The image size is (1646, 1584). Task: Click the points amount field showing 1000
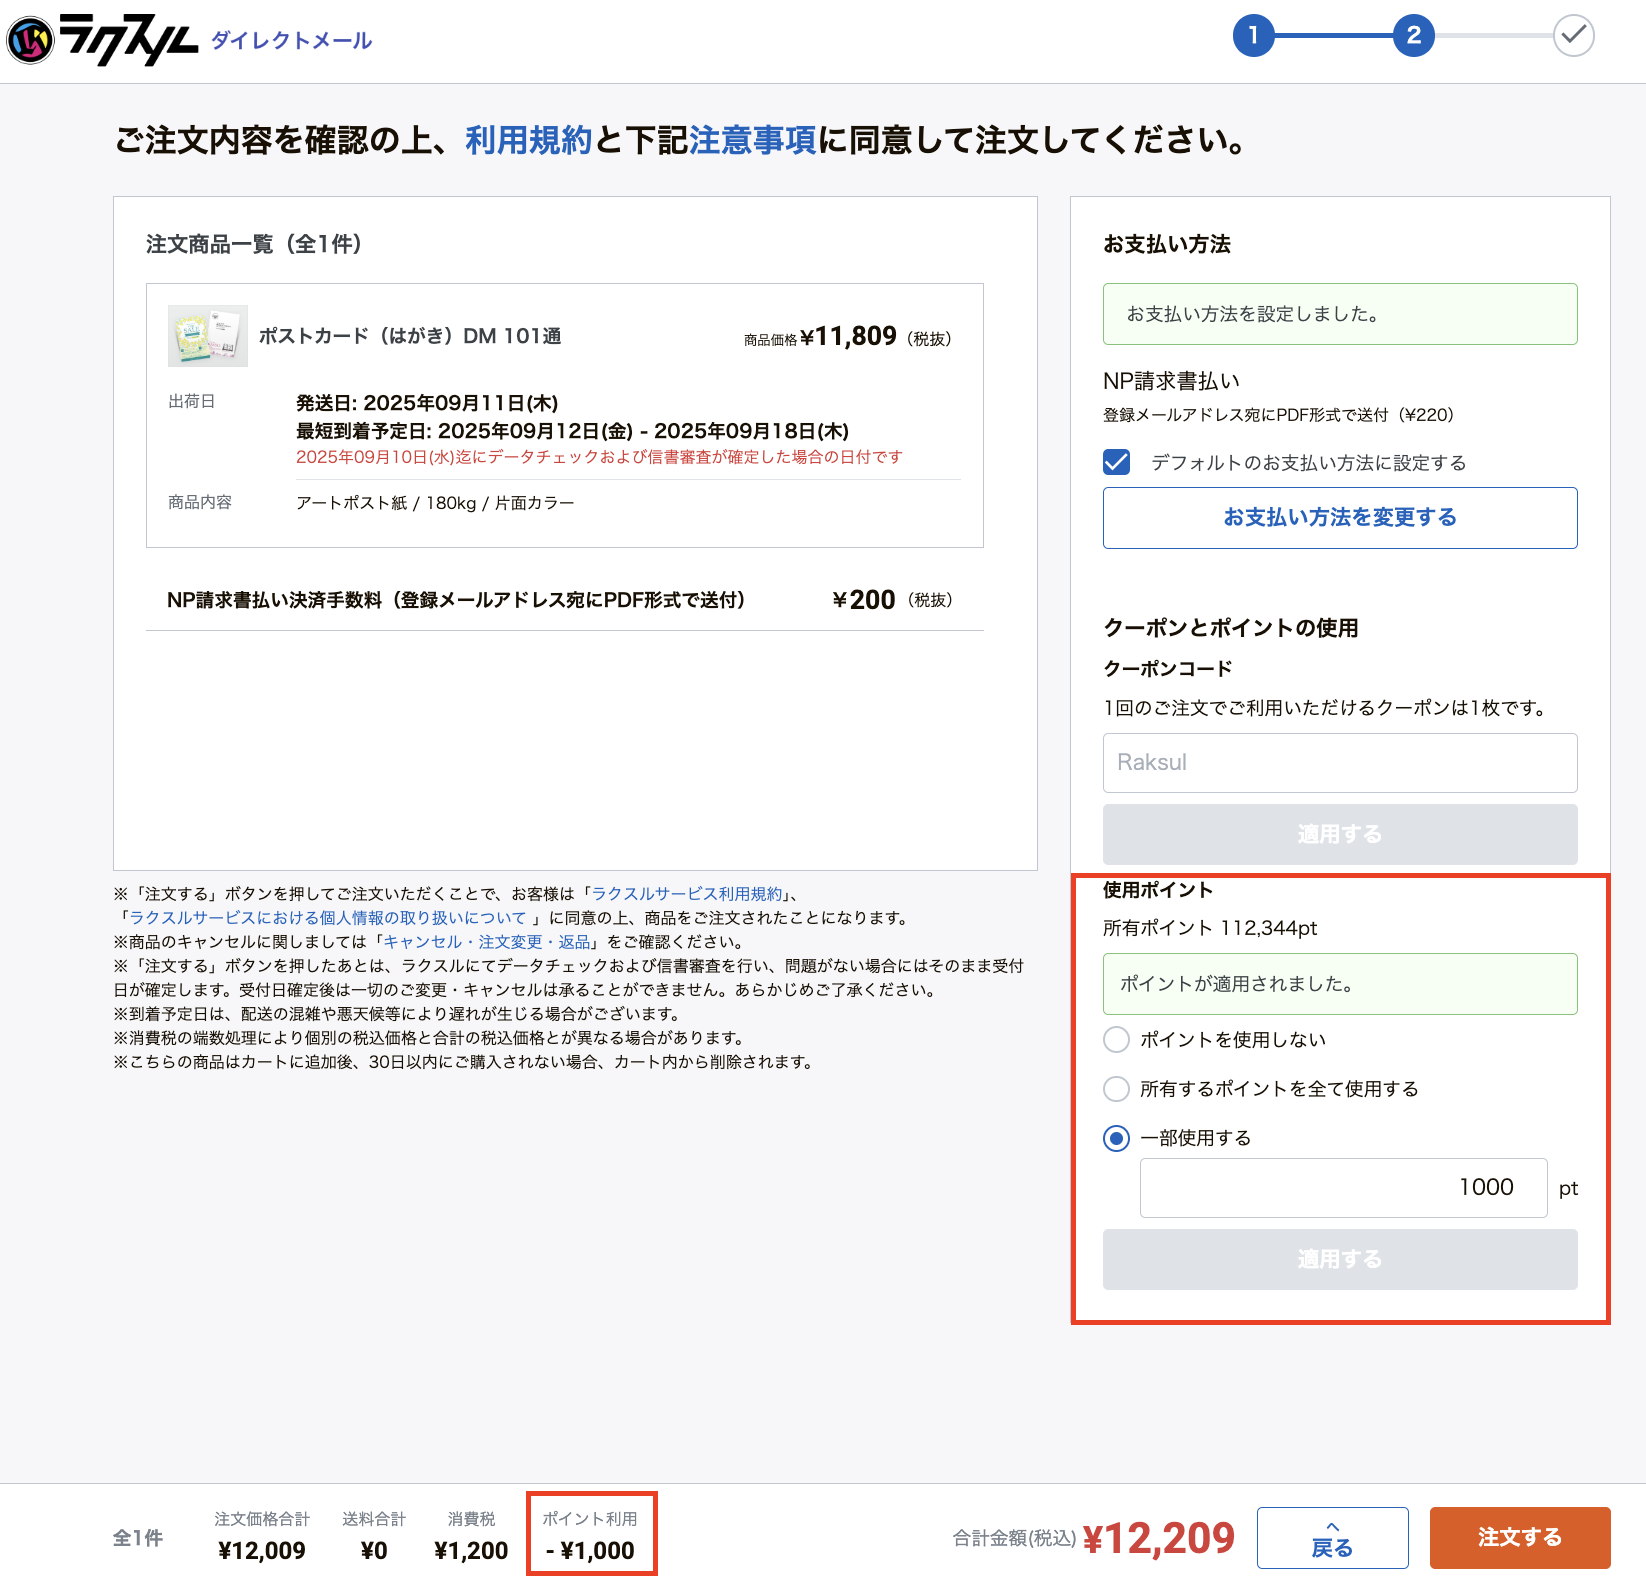[x=1343, y=1188]
